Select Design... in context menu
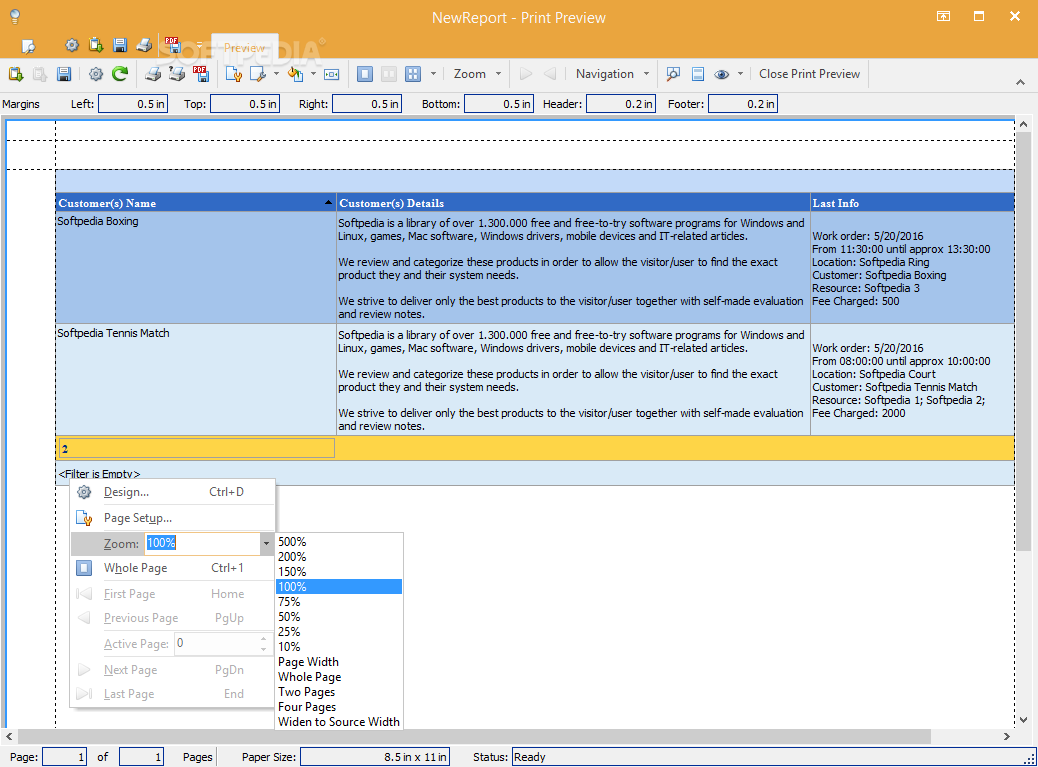1038x767 pixels. (172, 492)
